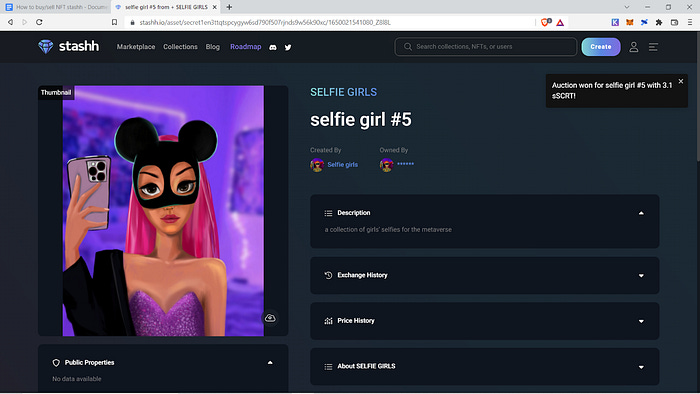Click the site lock icon in address bar
This screenshot has width=700, height=394.
pos(132,22)
